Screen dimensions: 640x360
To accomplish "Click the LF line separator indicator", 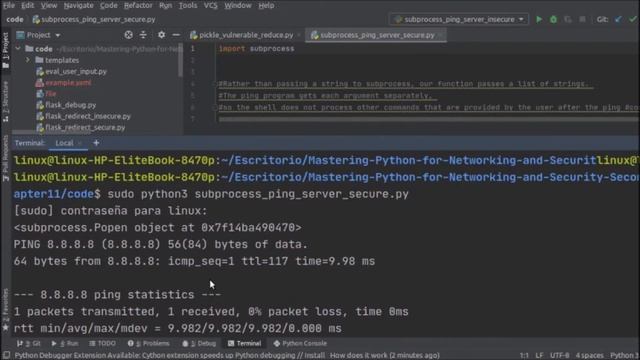I will (x=539, y=356).
